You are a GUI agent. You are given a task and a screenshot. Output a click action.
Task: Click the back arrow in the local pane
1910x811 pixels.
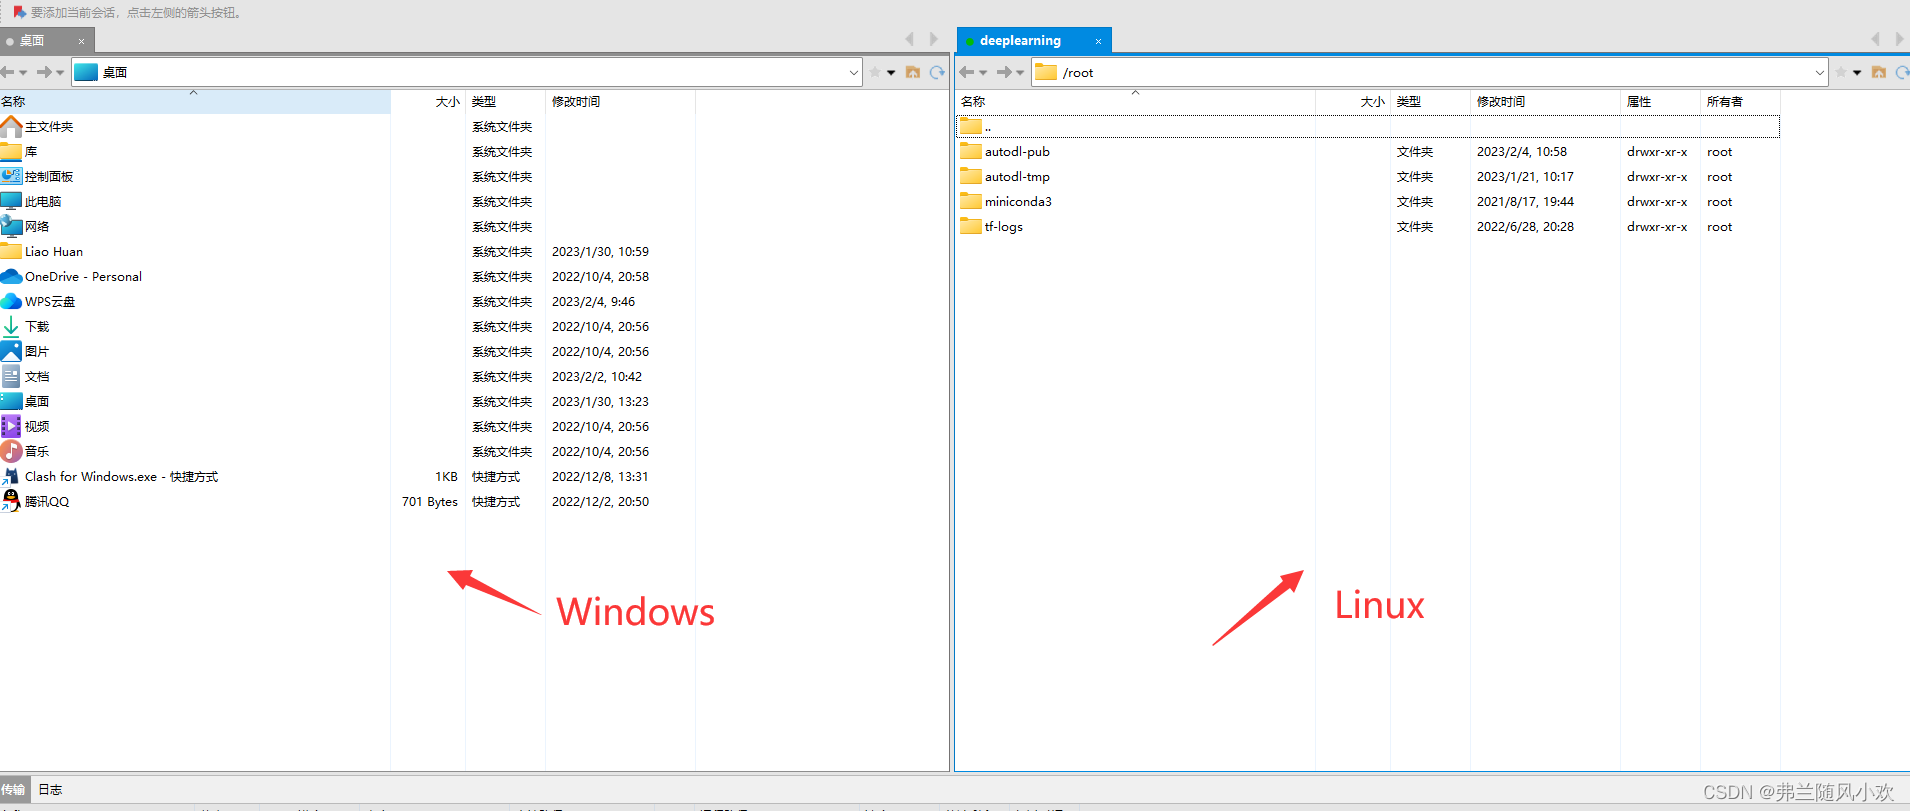(x=7, y=72)
